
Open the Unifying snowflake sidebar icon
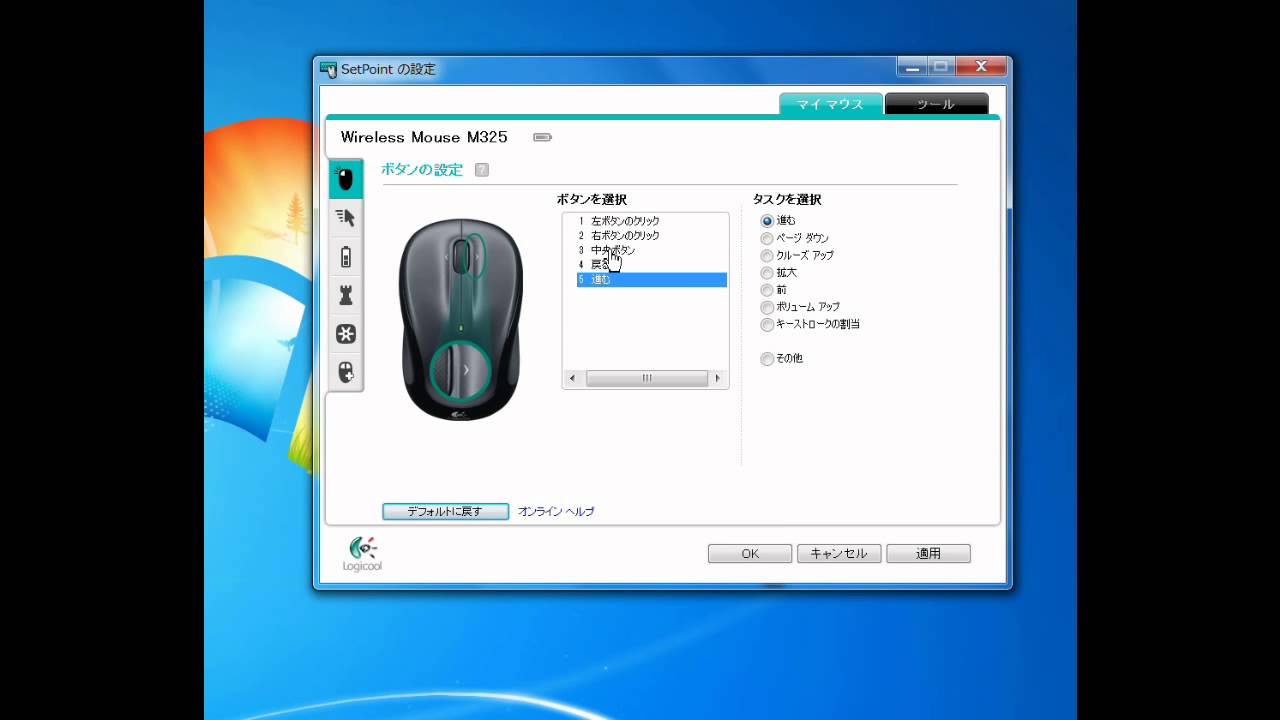[346, 334]
